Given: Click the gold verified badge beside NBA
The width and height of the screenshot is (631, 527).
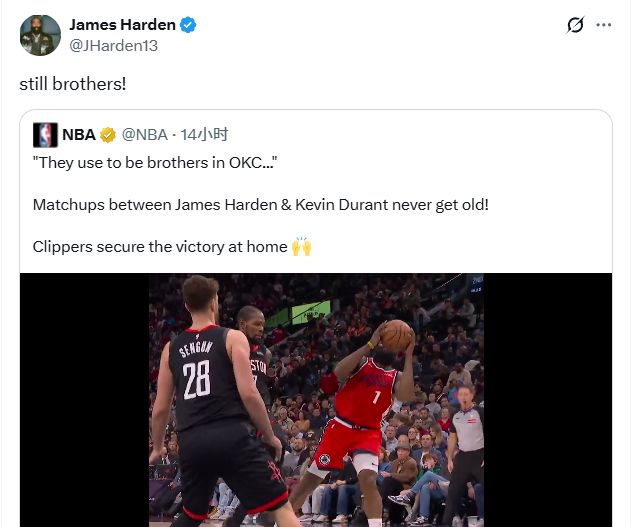Looking at the screenshot, I should coord(108,135).
